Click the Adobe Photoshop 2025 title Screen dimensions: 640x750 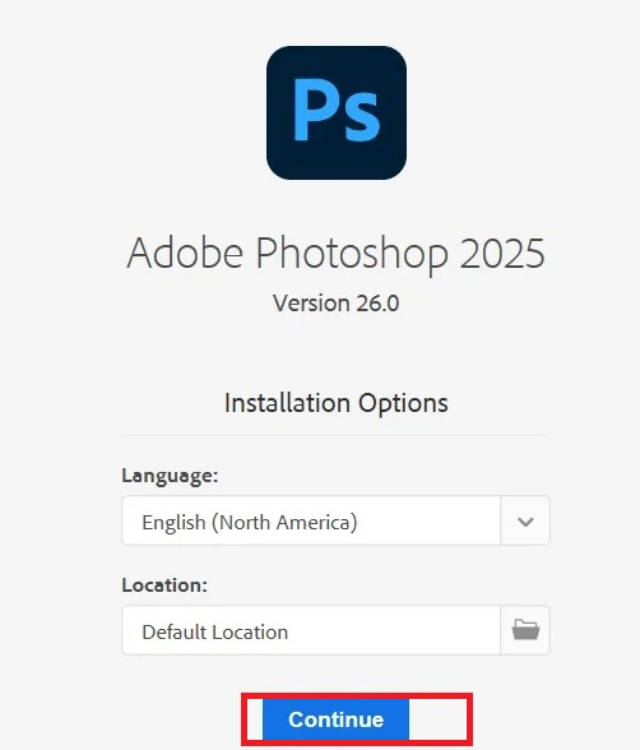coord(336,253)
